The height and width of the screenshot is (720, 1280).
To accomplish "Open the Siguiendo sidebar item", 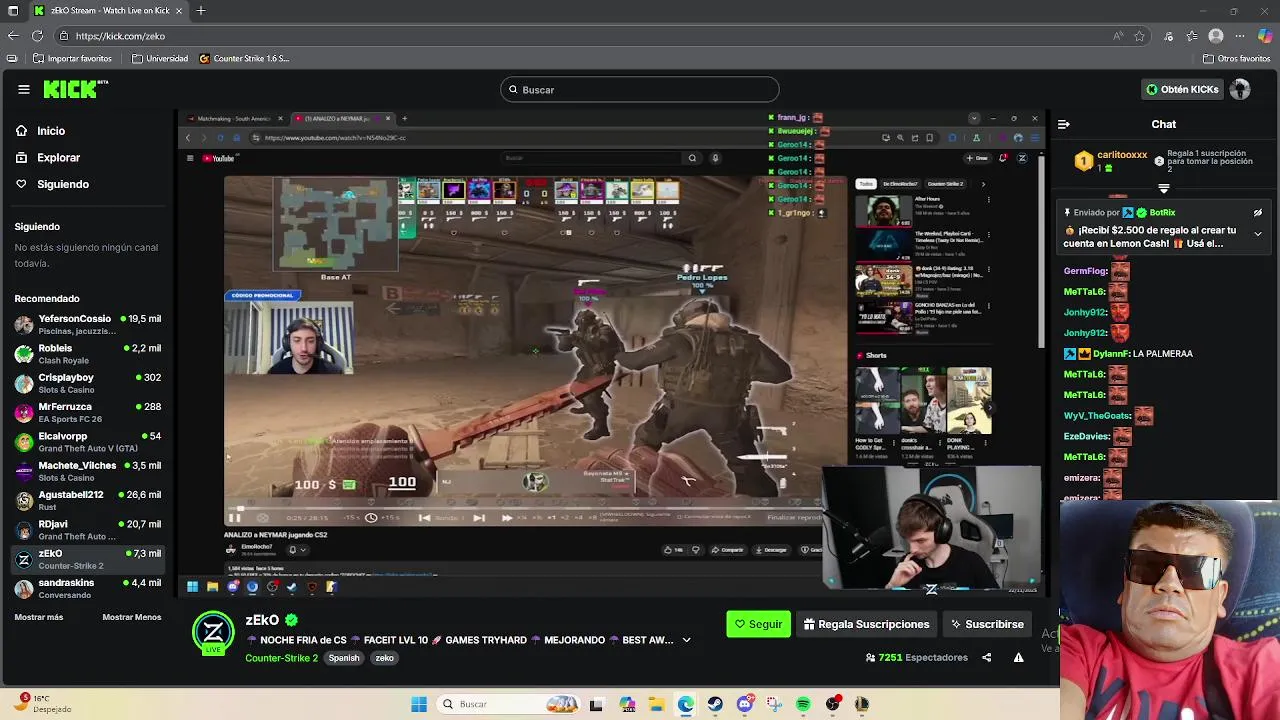I will coord(62,184).
